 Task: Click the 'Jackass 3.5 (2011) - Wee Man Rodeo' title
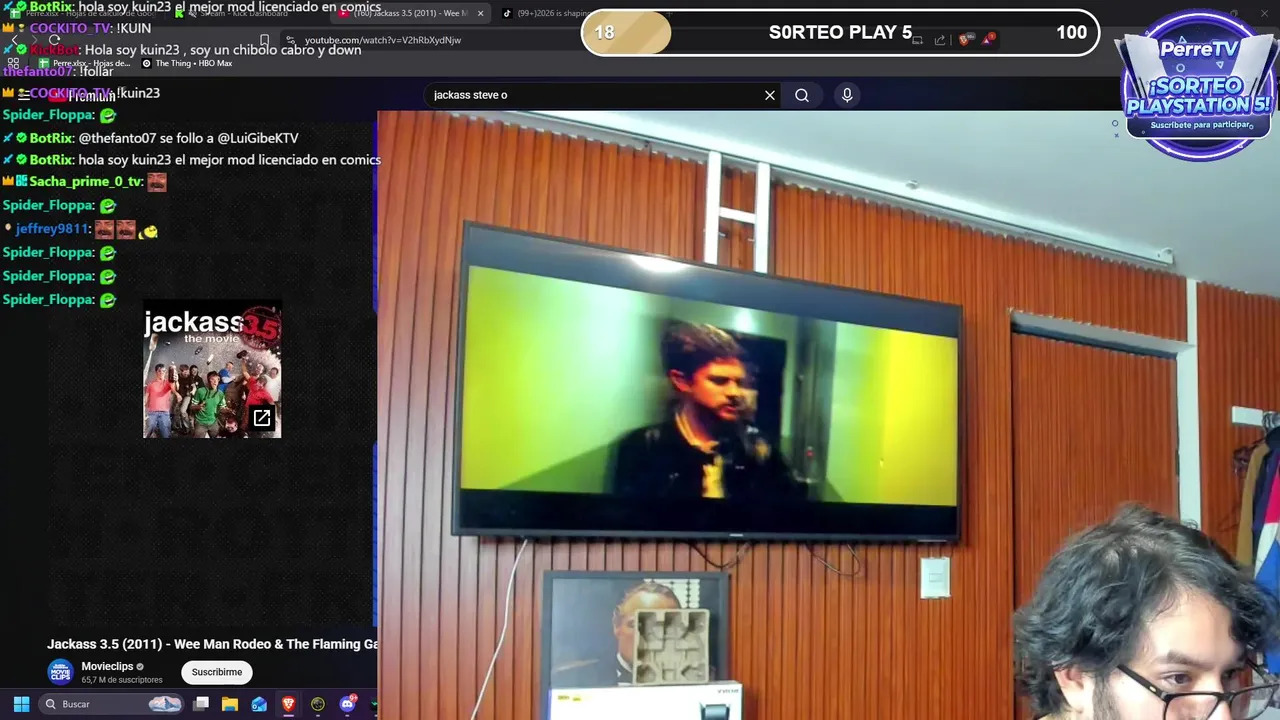pyautogui.click(x=212, y=644)
